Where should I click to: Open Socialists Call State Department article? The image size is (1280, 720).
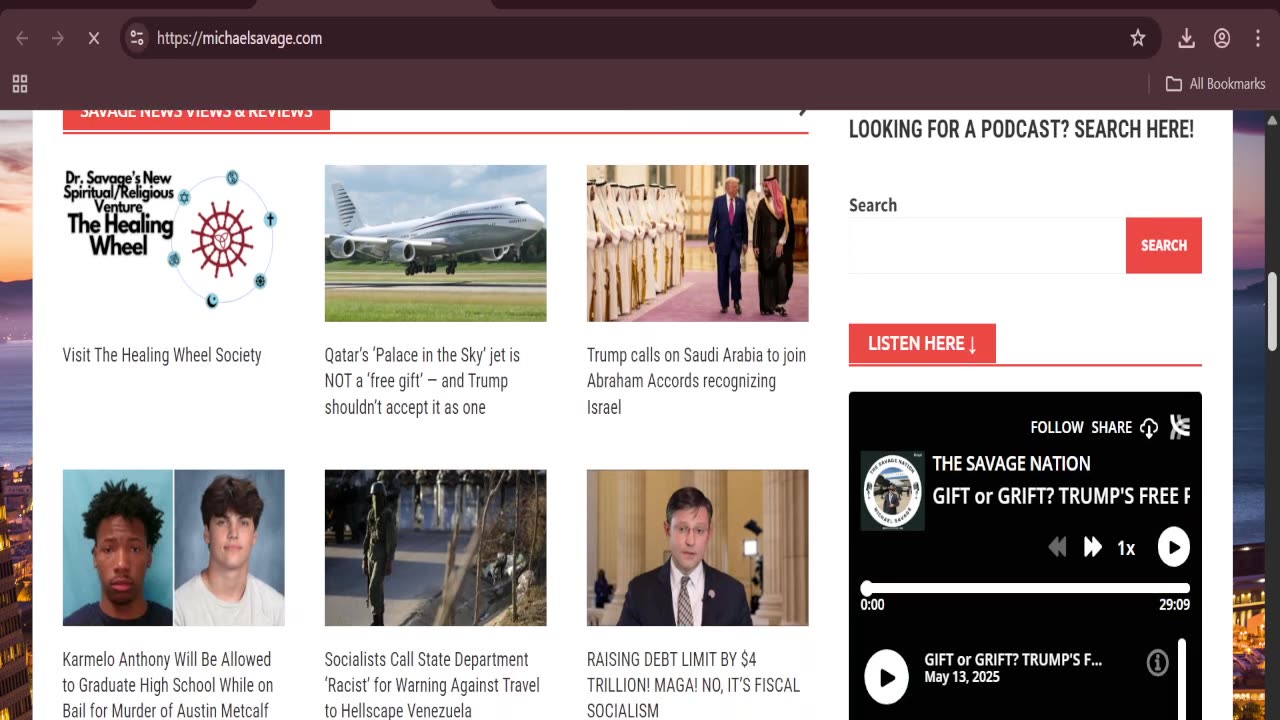coord(432,685)
